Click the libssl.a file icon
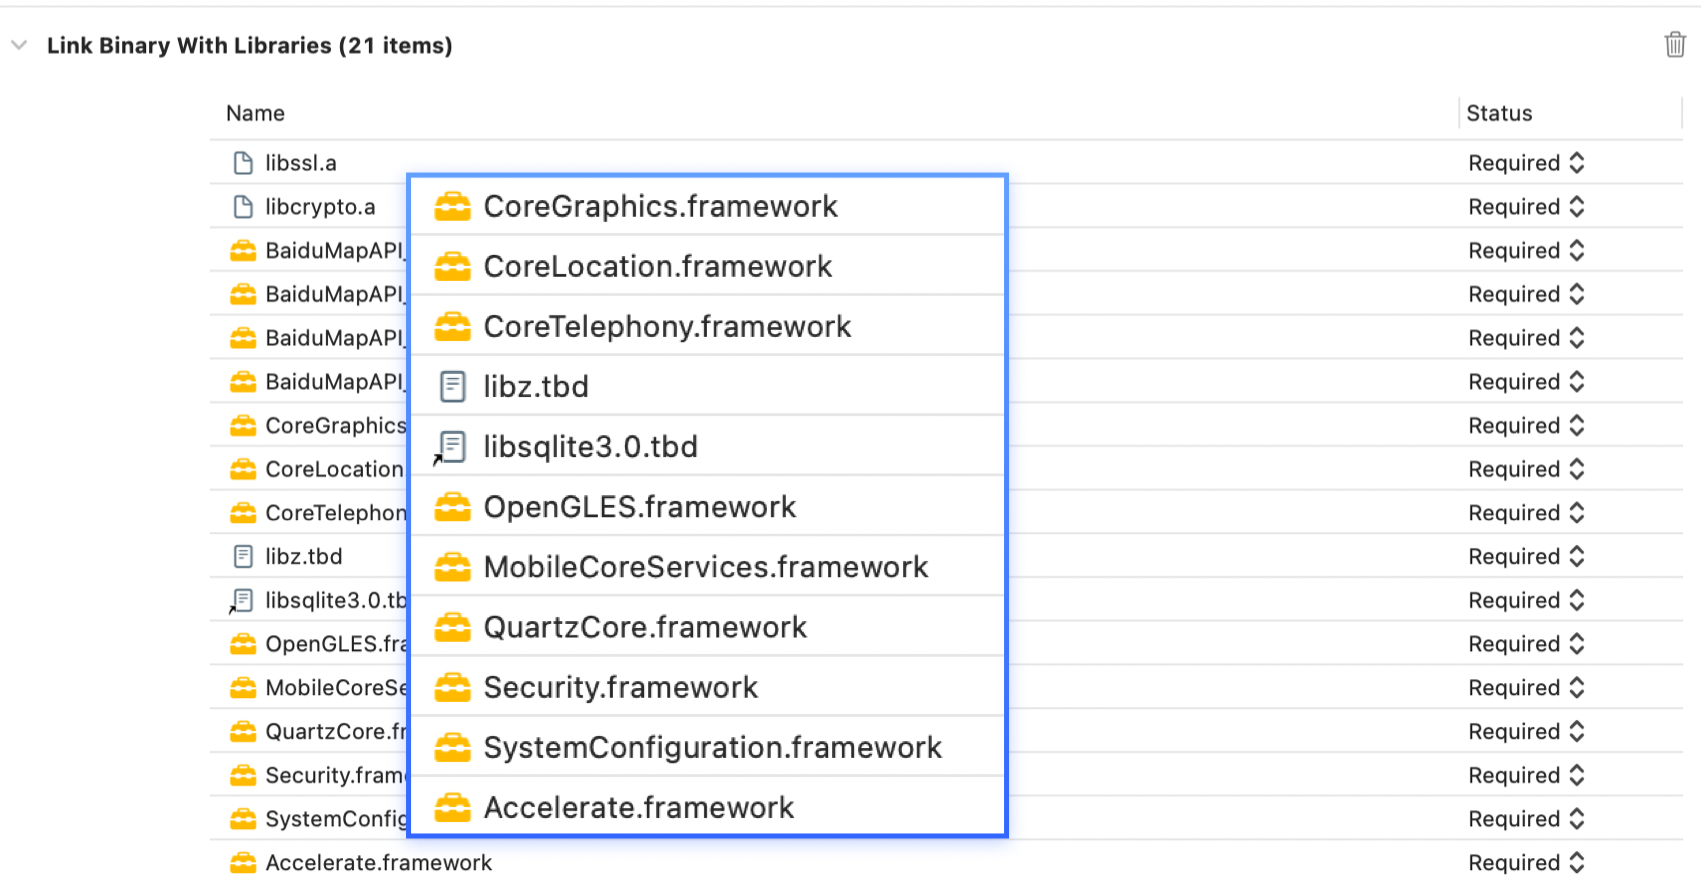 click(x=243, y=163)
